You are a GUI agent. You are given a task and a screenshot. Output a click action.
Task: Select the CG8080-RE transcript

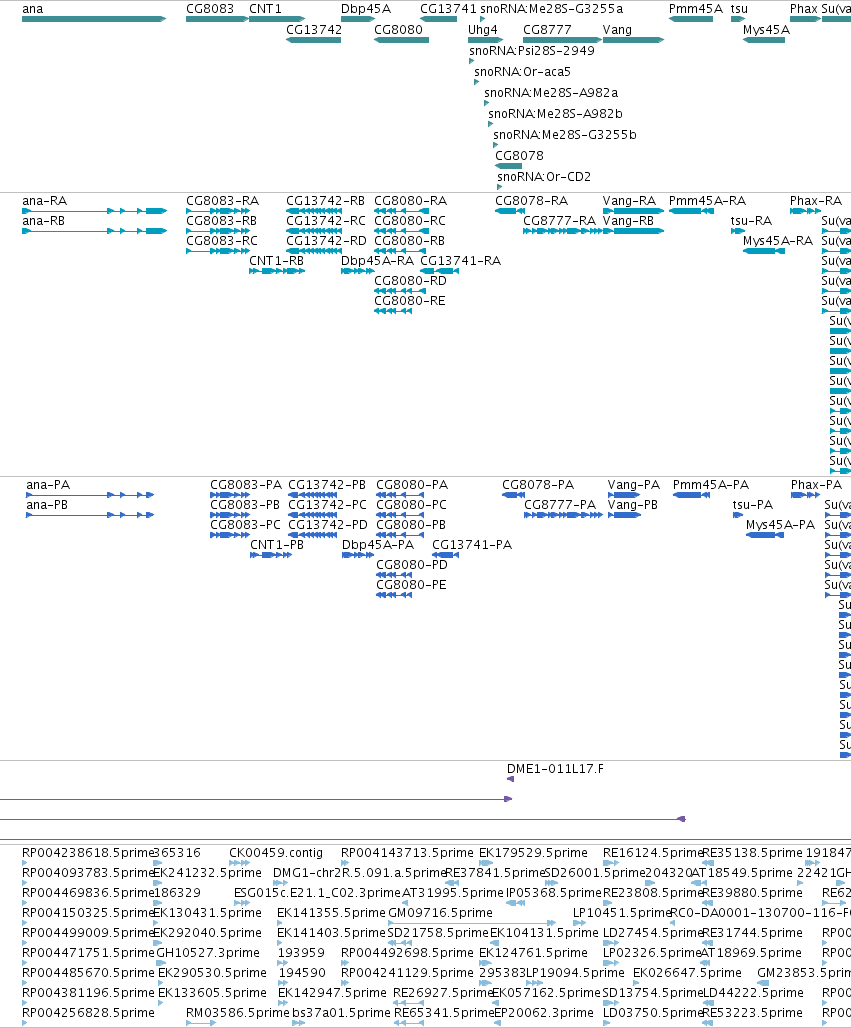[393, 311]
